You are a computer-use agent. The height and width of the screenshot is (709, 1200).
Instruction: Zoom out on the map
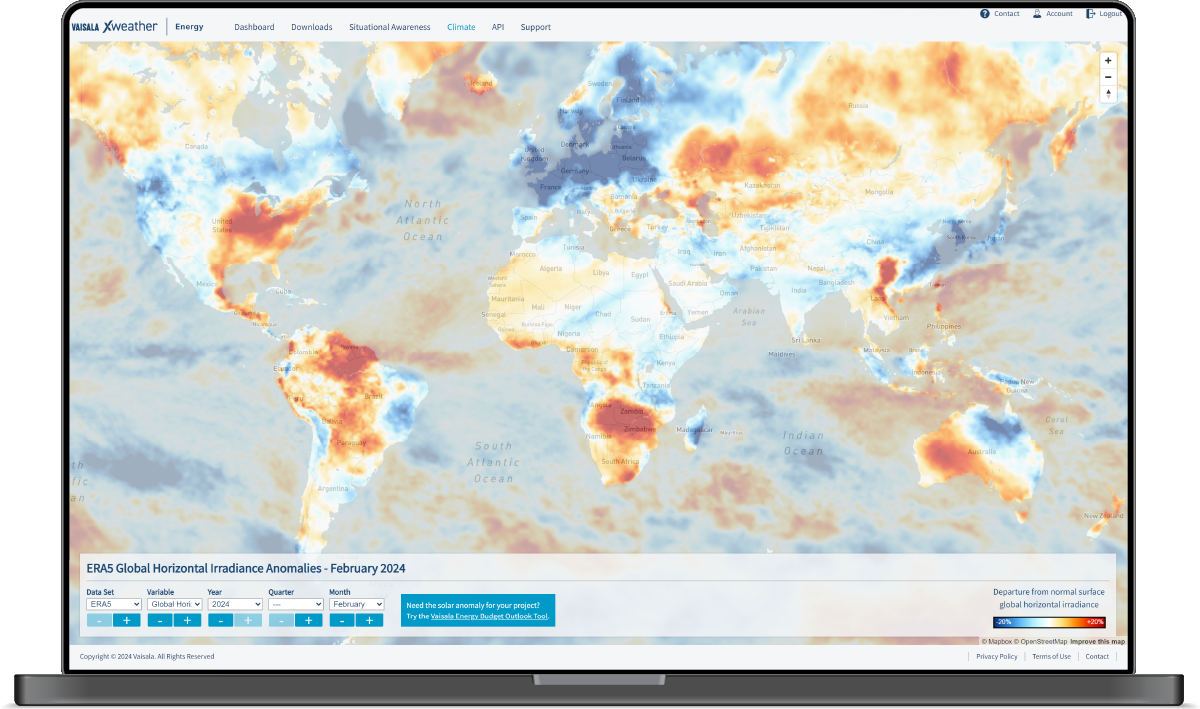click(1108, 77)
